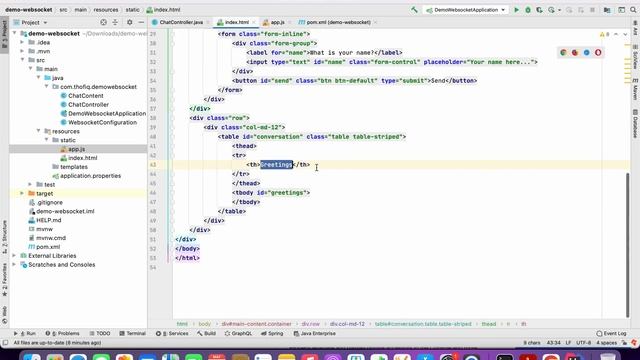This screenshot has width=640, height=360.
Task: Click the Profiler run icon
Action: (x=551, y=10)
